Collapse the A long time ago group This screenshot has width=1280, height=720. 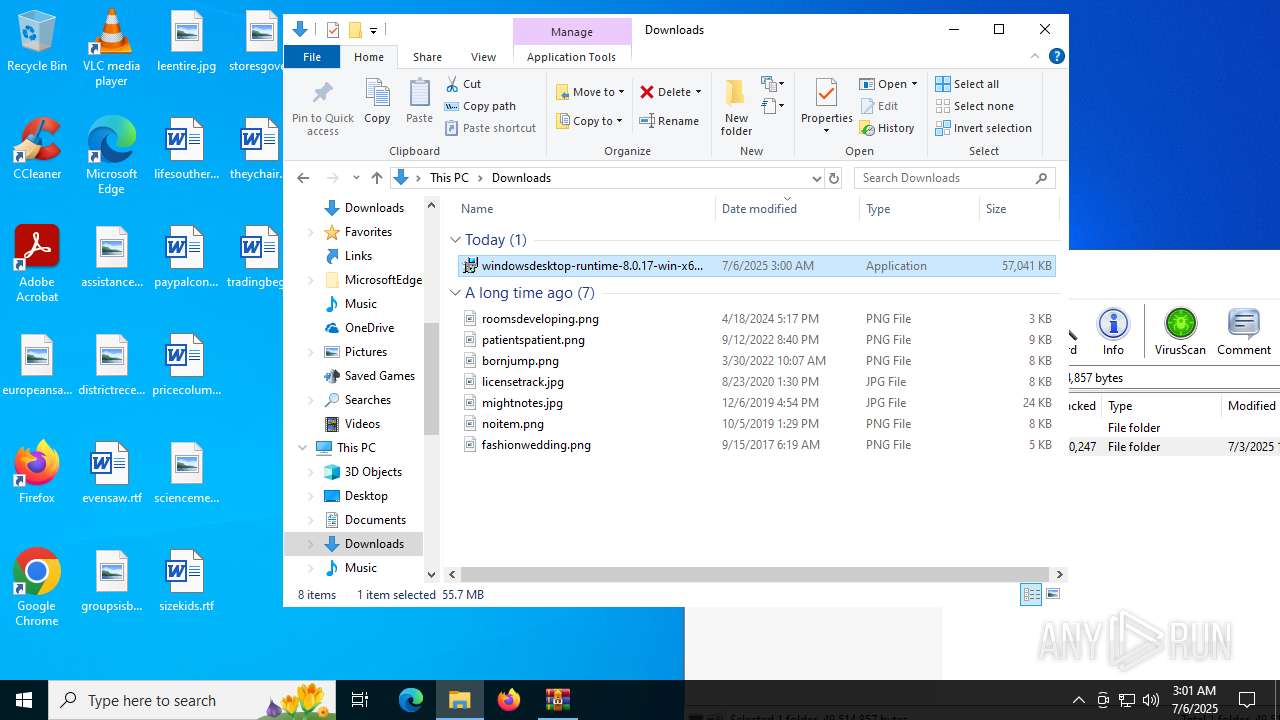455,293
